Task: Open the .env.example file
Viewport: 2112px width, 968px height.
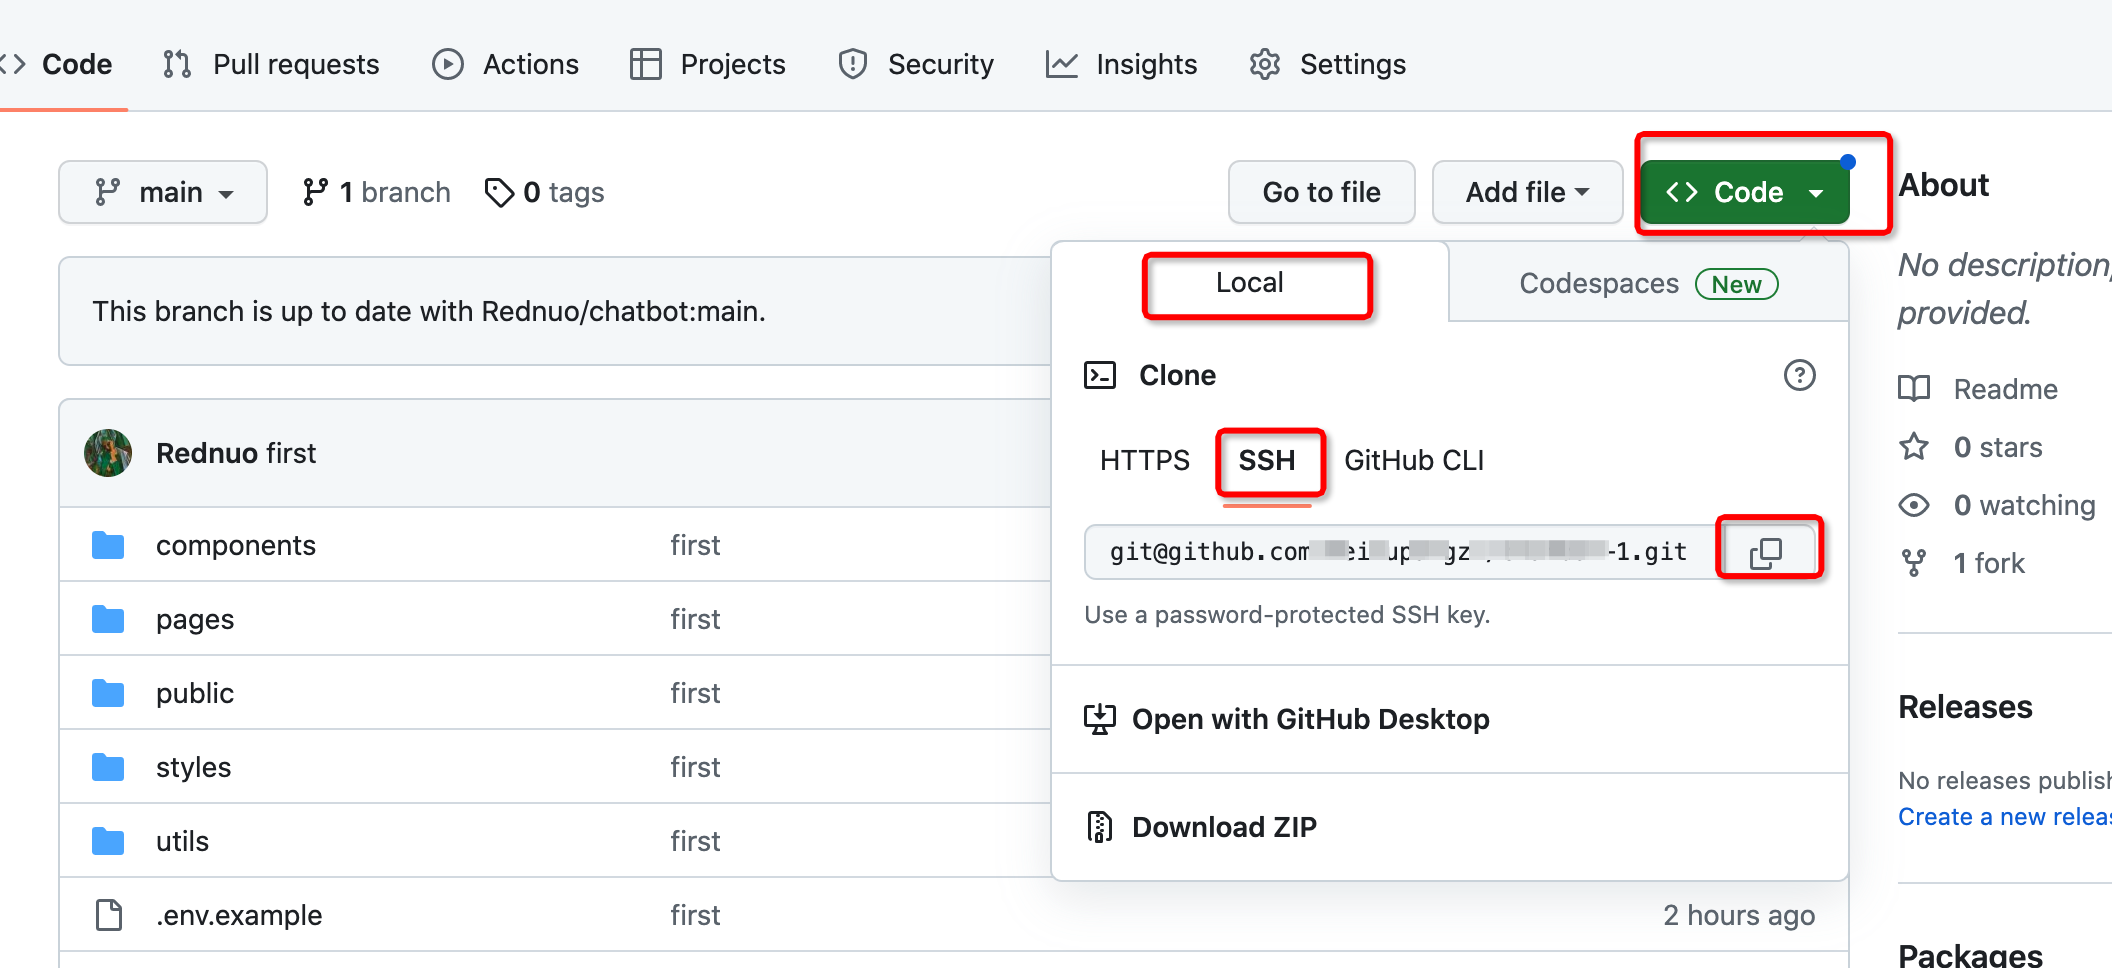Action: [239, 915]
